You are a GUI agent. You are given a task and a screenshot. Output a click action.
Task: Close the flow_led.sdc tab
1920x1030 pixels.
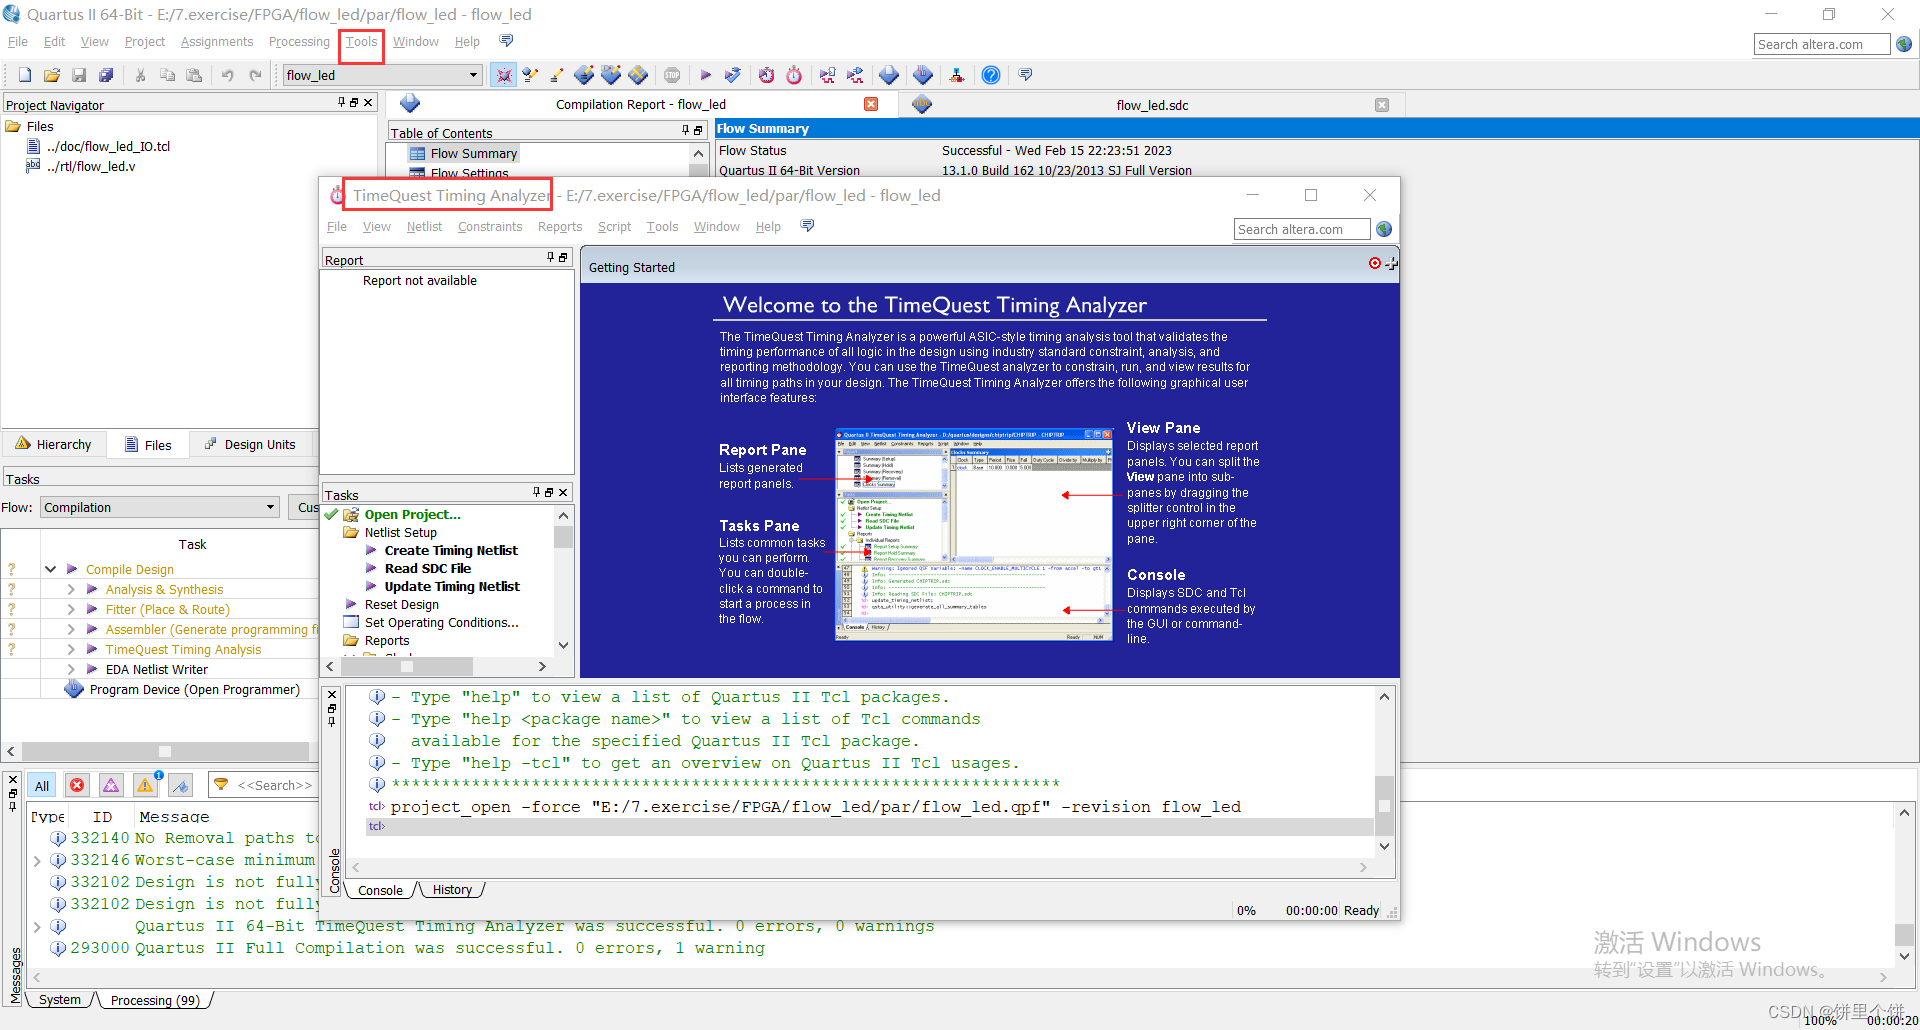click(x=1382, y=105)
